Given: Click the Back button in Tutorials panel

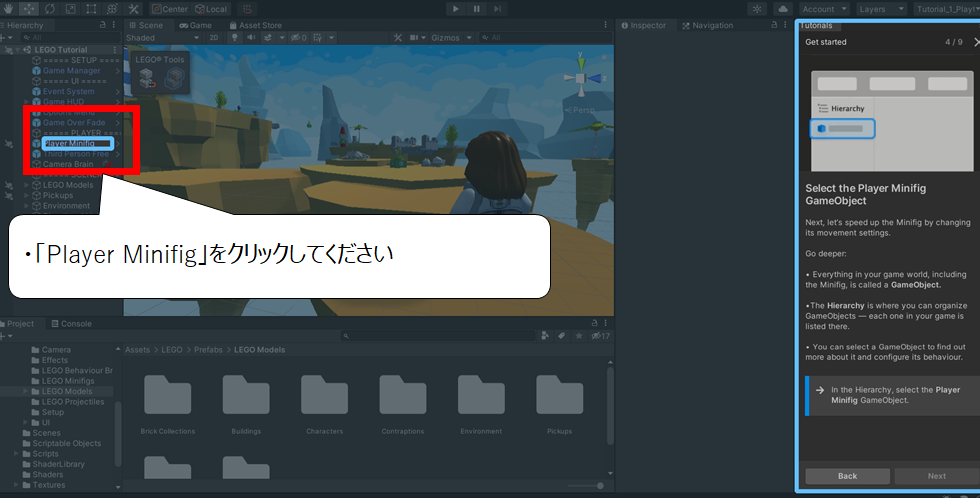Looking at the screenshot, I should coord(847,476).
